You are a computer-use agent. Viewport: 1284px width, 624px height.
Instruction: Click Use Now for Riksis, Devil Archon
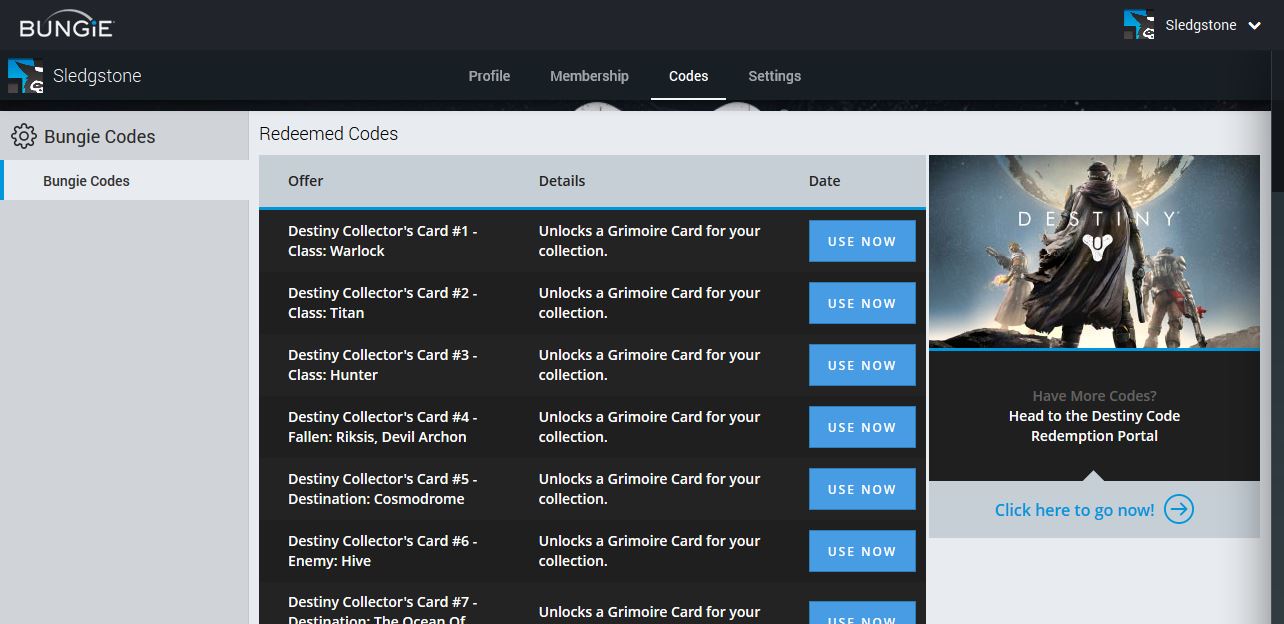click(862, 427)
